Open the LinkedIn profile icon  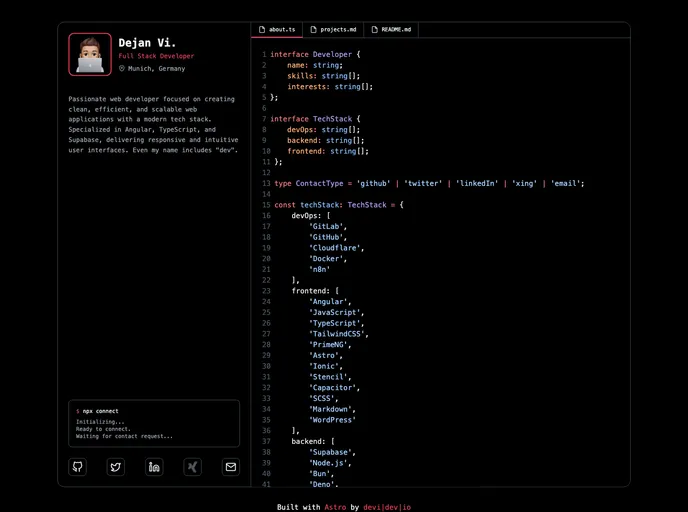coord(154,467)
